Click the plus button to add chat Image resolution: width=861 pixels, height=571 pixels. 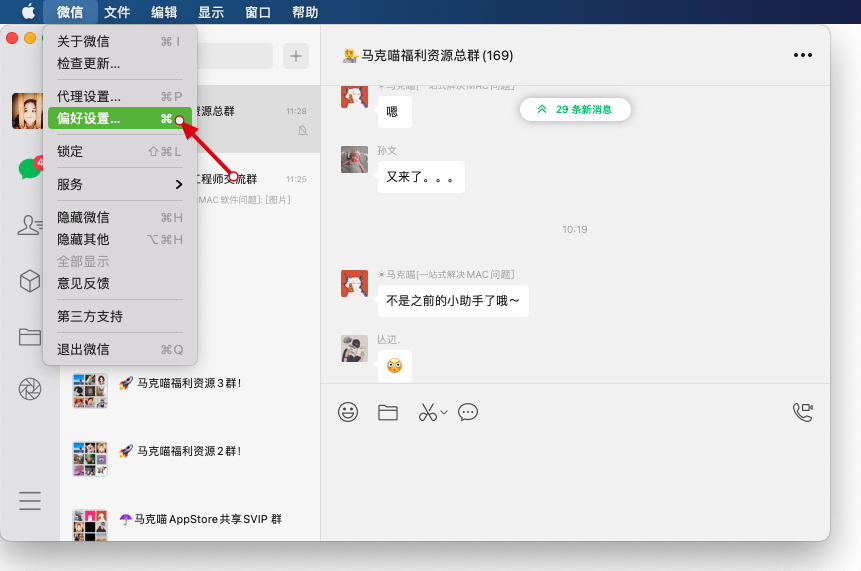[296, 56]
